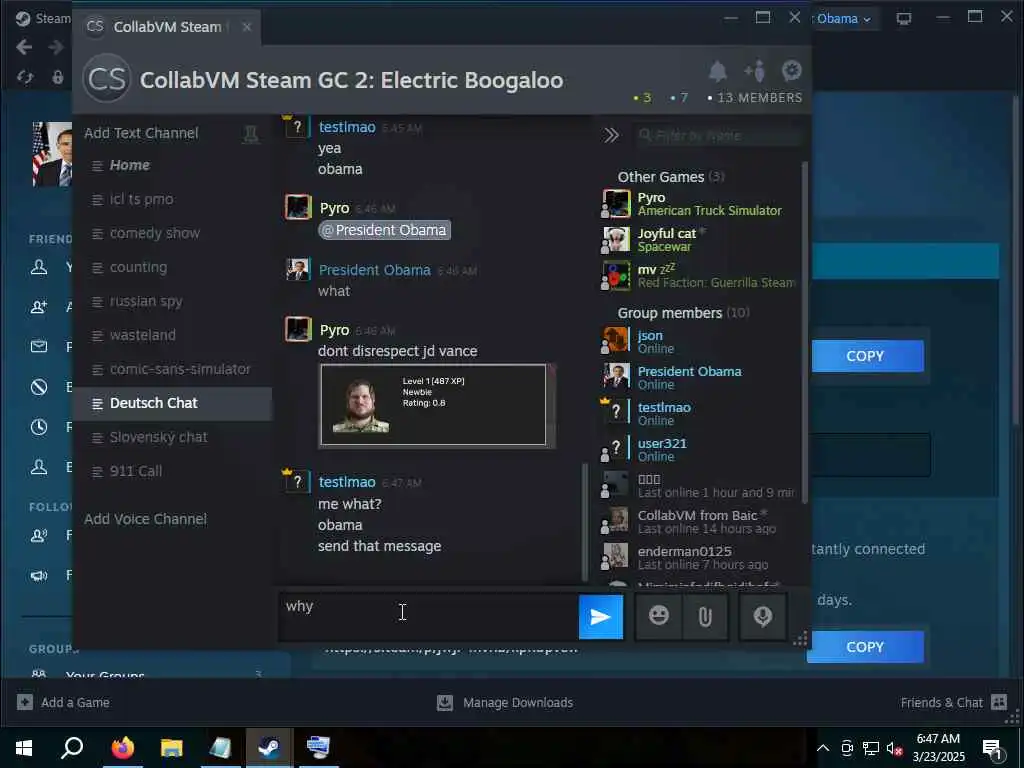Send the chat message with arrow button
The height and width of the screenshot is (768, 1024).
coord(600,616)
